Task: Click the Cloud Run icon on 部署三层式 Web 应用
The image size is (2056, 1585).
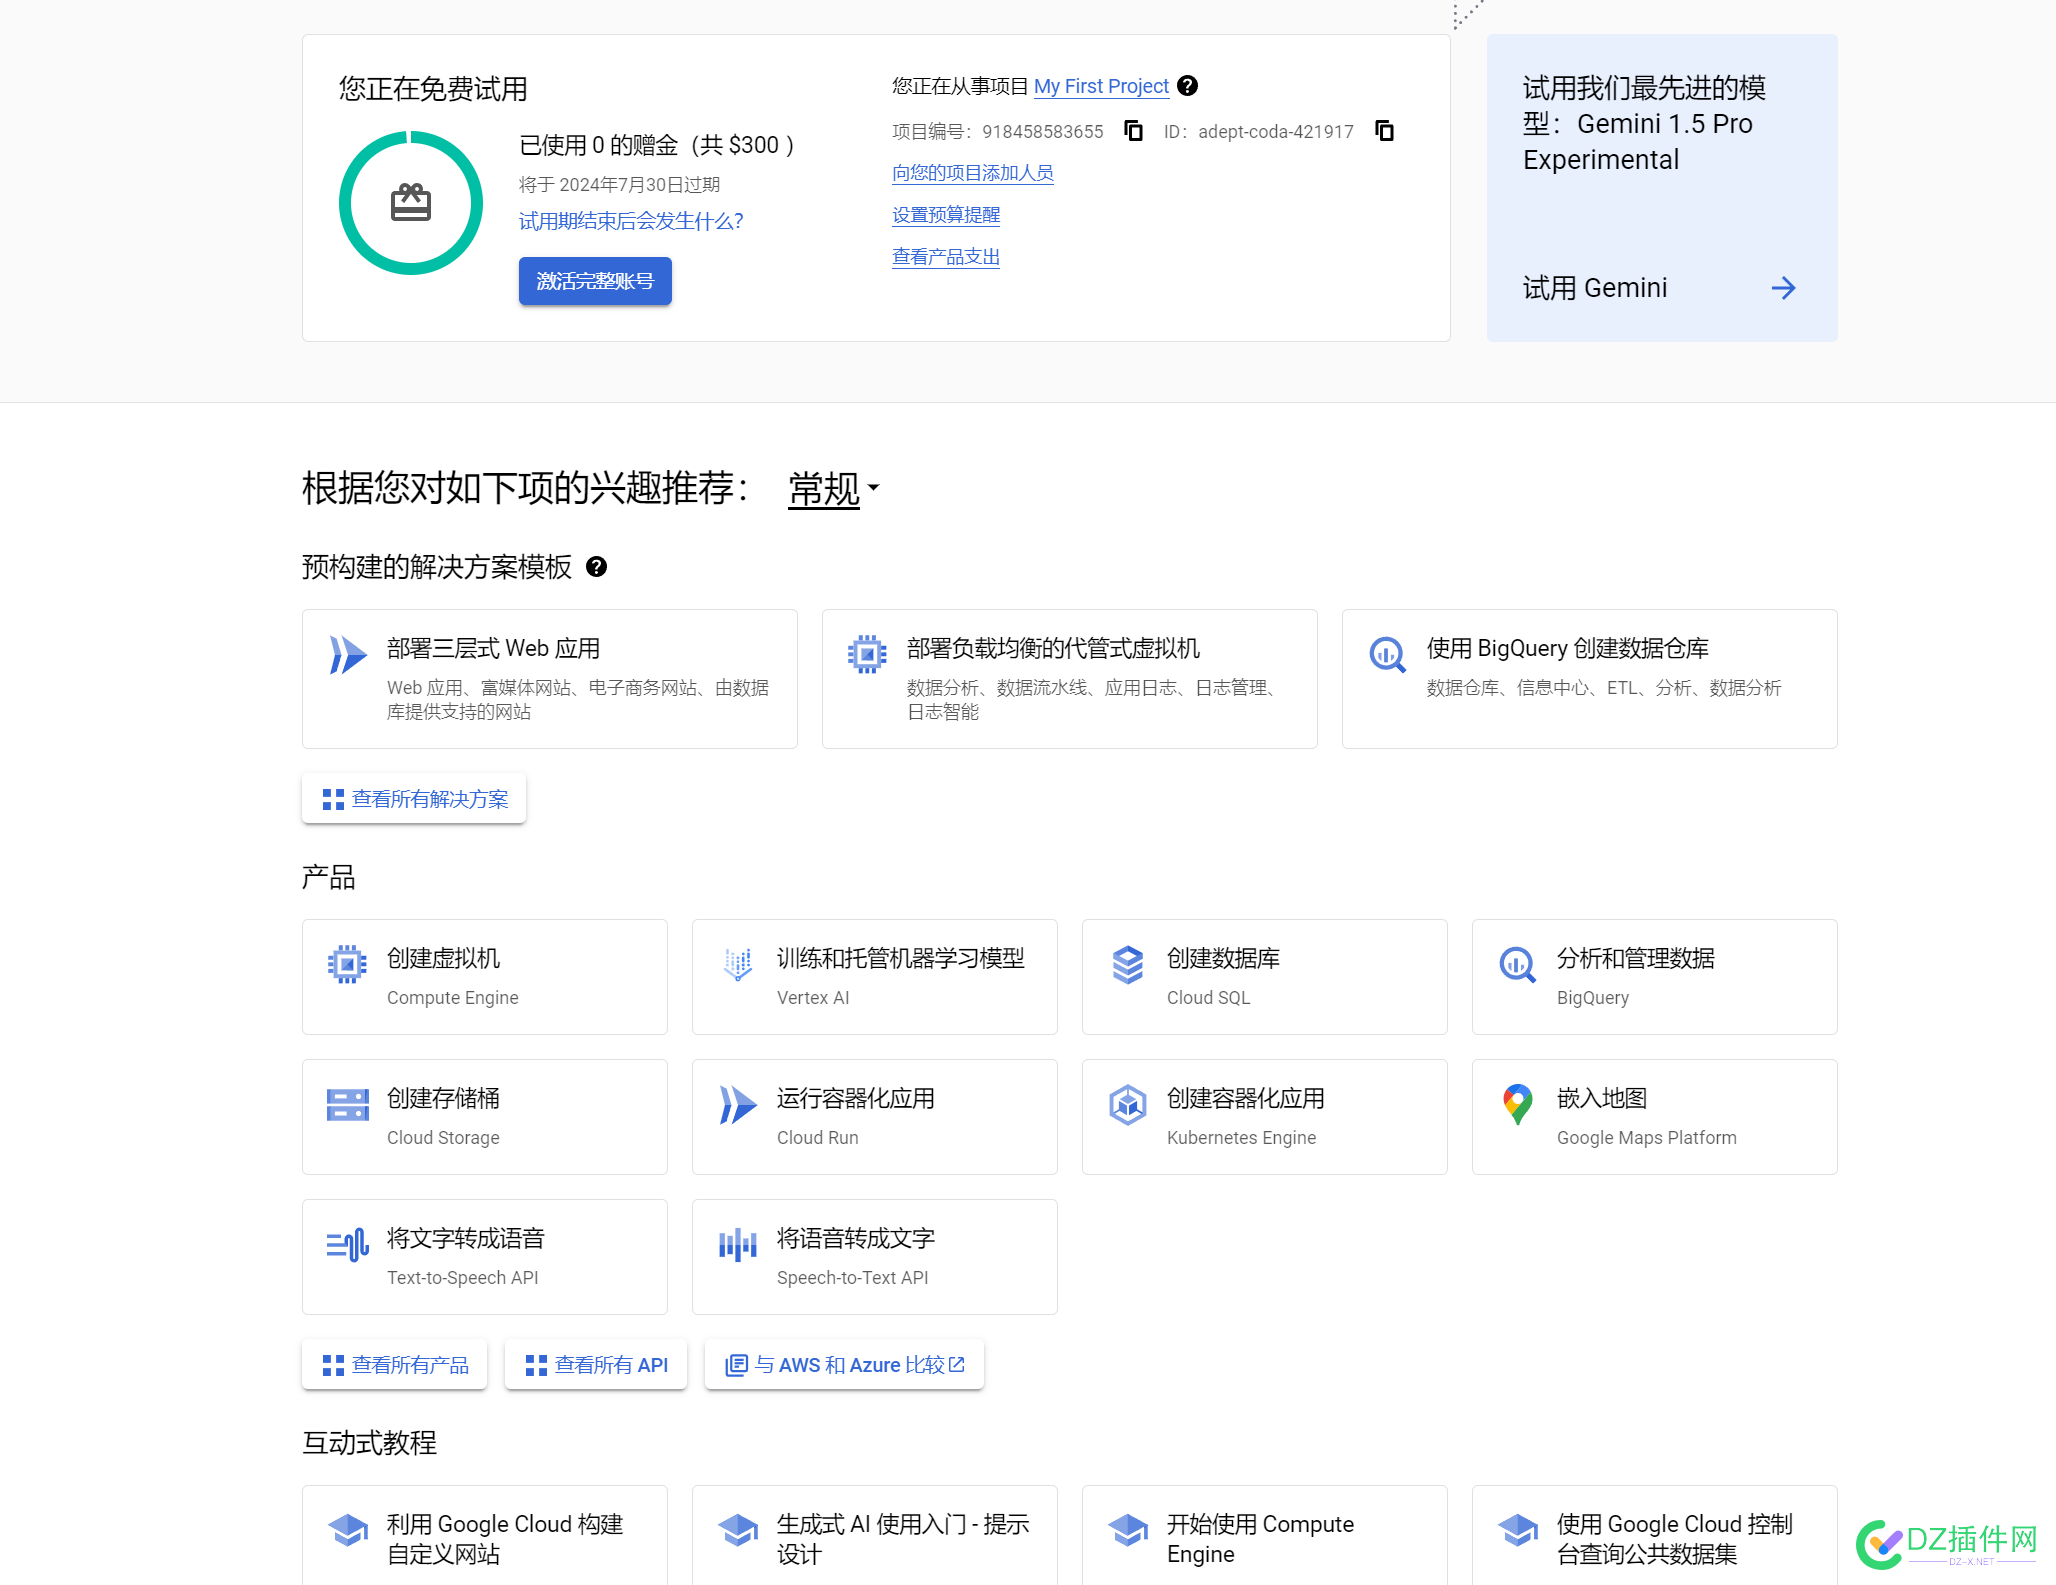Action: tap(348, 655)
